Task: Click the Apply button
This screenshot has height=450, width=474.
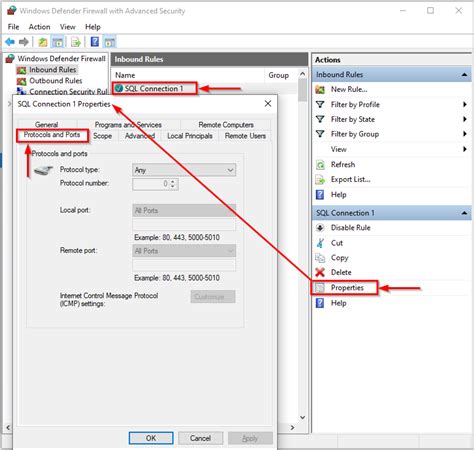Action: pos(250,438)
